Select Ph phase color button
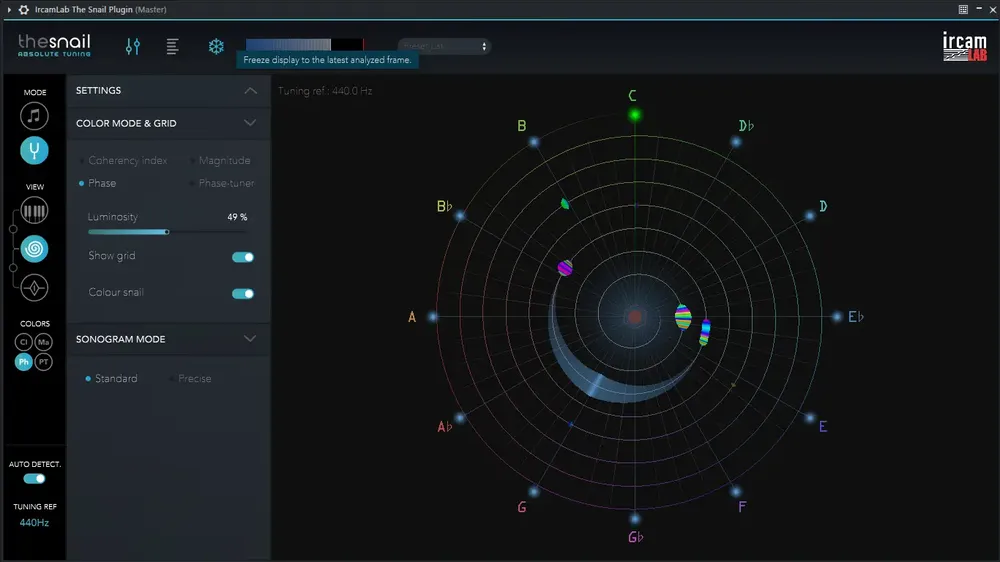The width and height of the screenshot is (1000, 562). (24, 362)
